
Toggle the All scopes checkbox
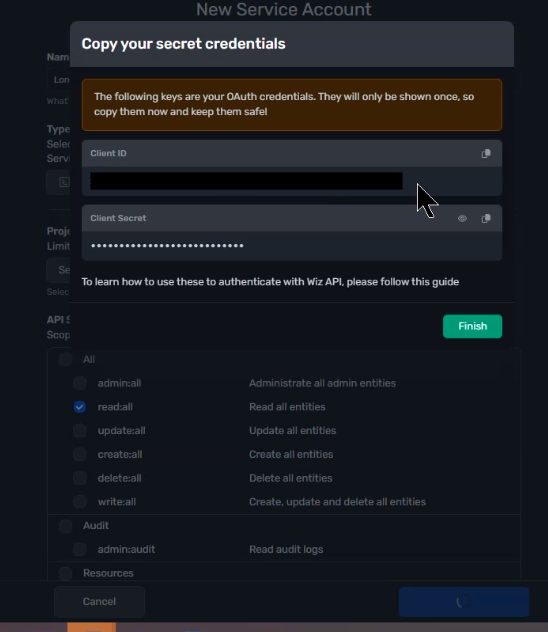[65, 359]
